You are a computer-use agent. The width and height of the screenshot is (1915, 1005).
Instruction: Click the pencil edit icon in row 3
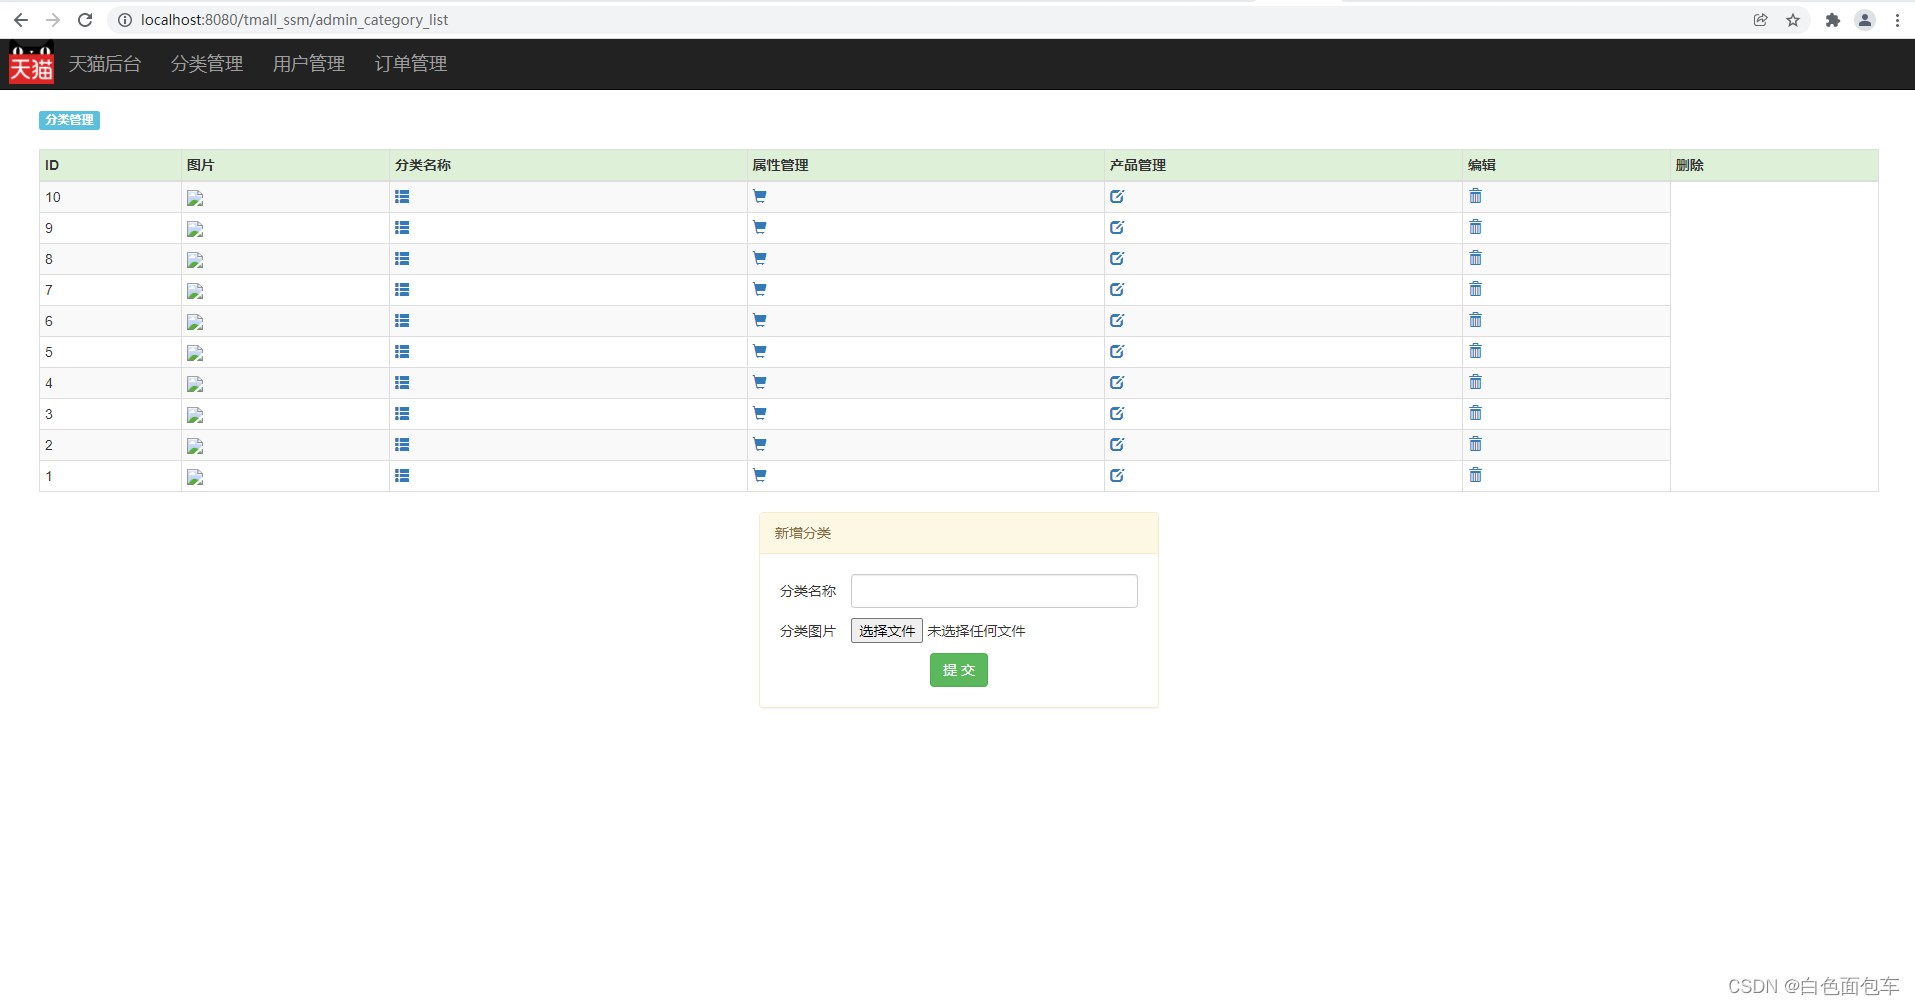1117,414
